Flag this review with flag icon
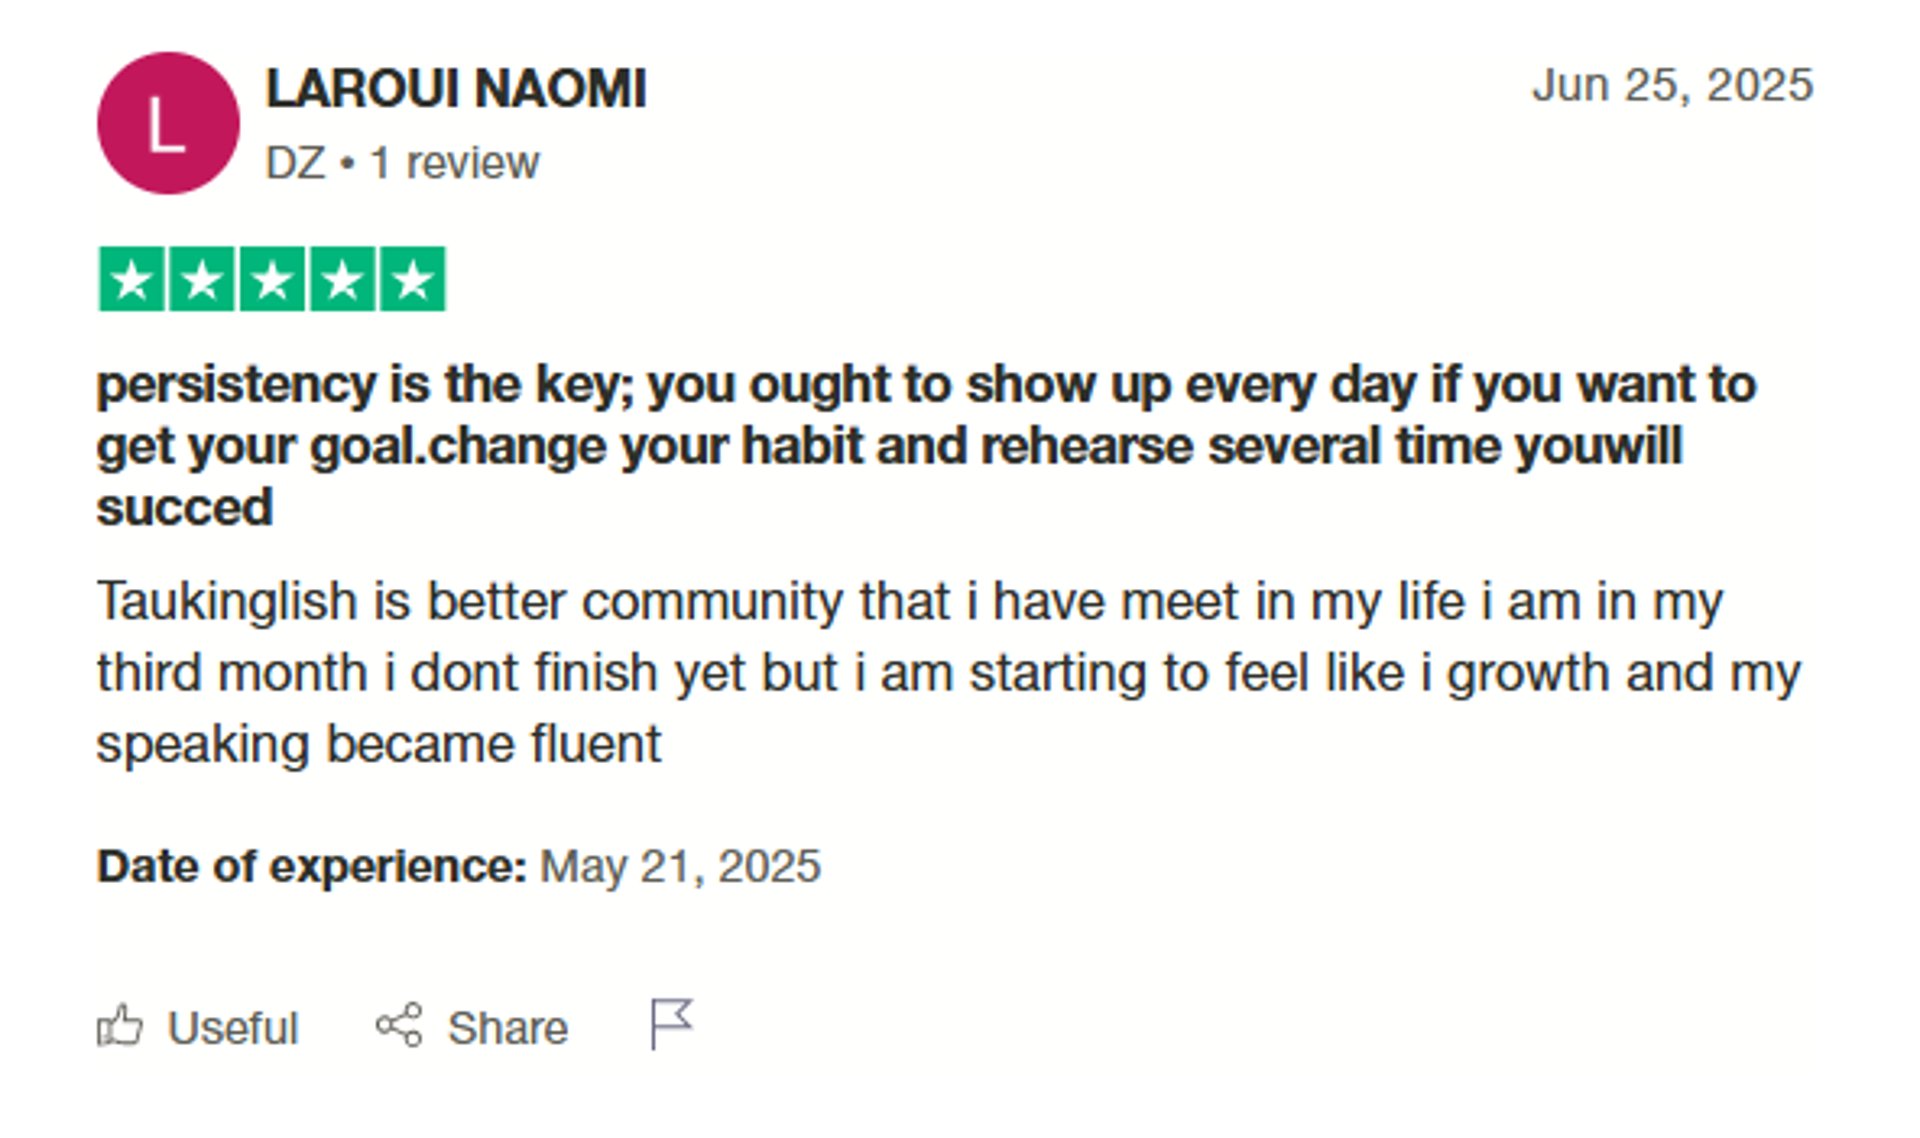 pos(671,1024)
